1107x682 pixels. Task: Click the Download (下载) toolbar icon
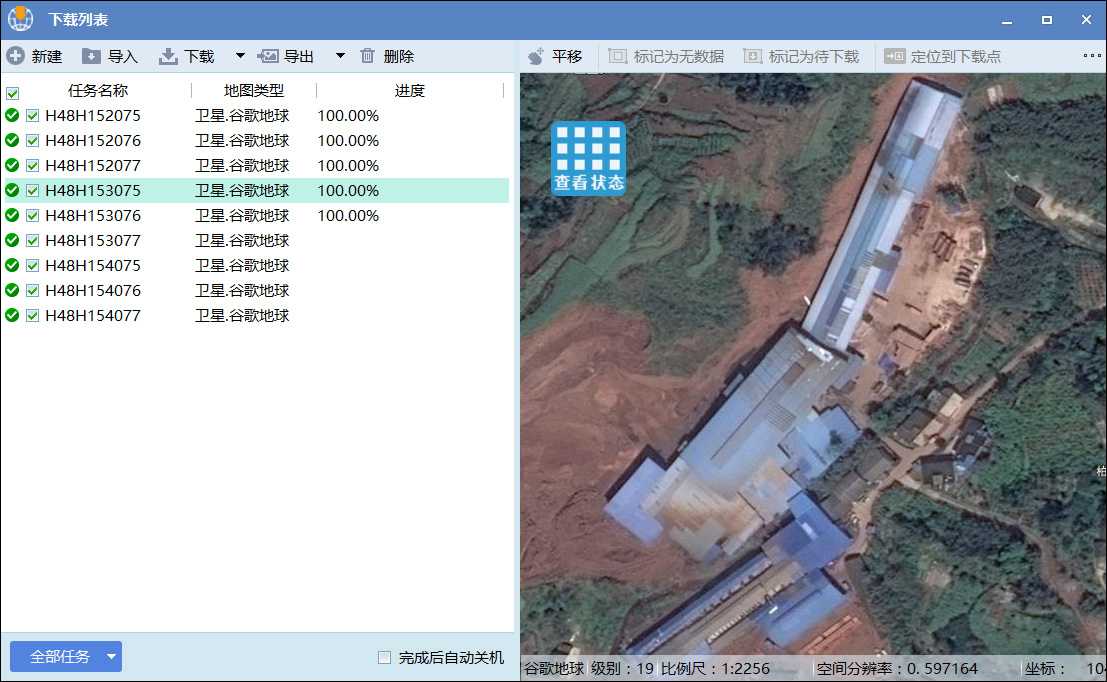pyautogui.click(x=168, y=56)
